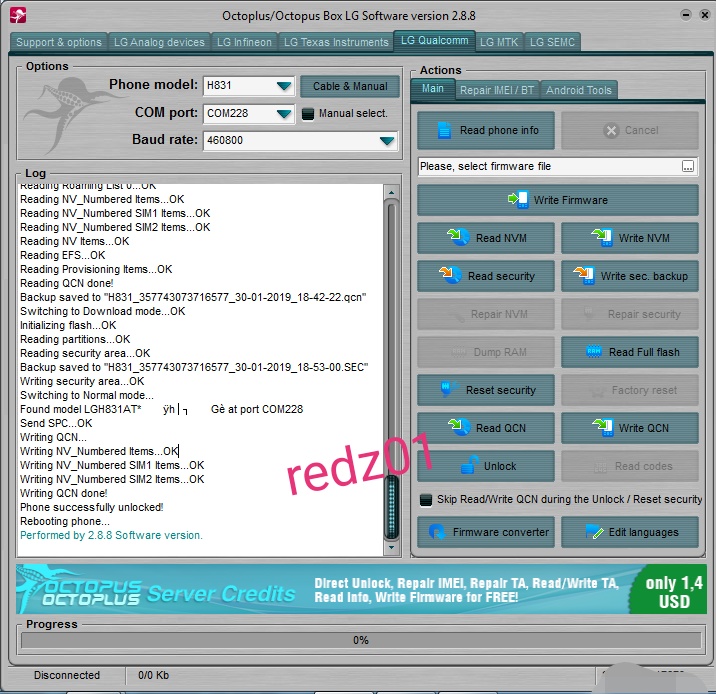Click log line 'Send SPC...OK'
Screen dimensions: 716x694
coord(56,423)
